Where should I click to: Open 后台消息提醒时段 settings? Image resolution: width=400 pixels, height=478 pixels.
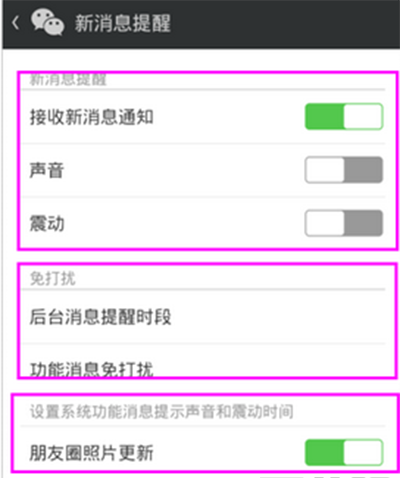[x=203, y=317]
